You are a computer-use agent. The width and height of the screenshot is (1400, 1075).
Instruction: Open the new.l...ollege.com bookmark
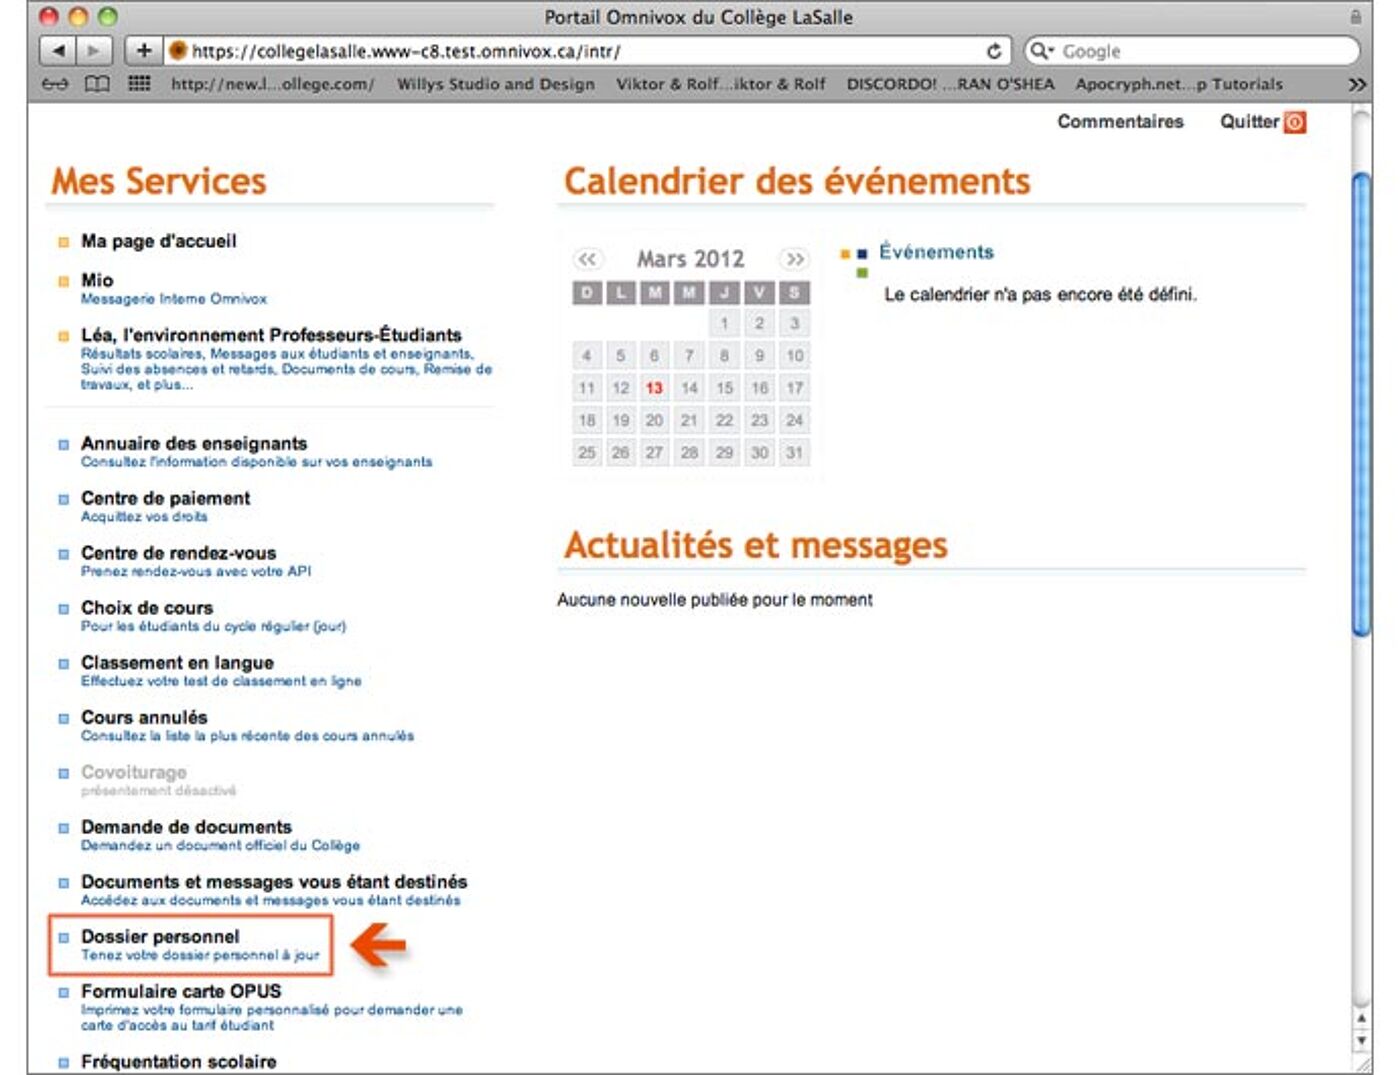coord(272,84)
